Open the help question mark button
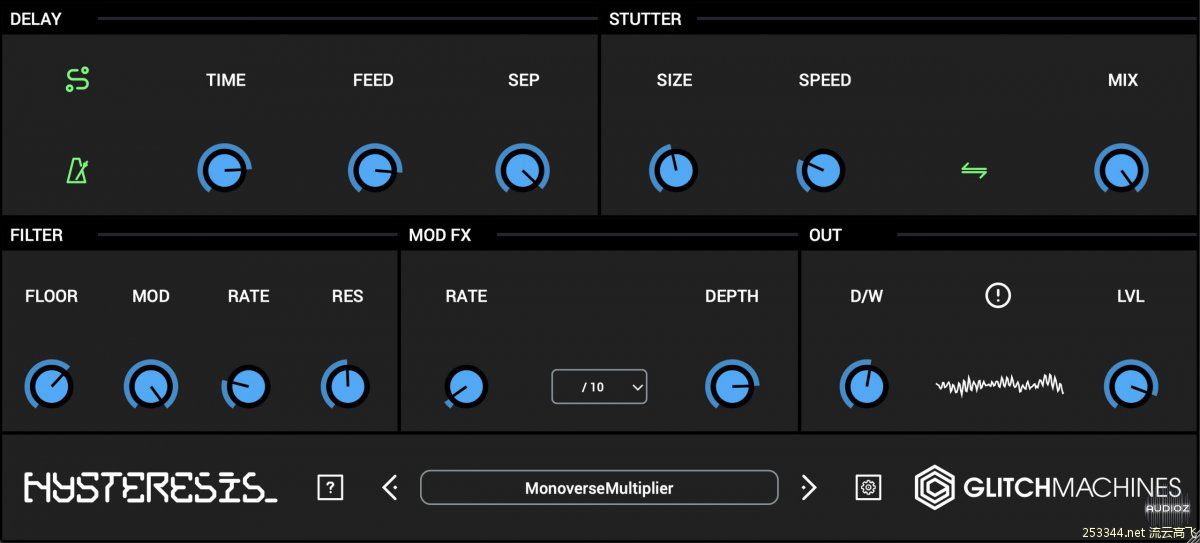 pyautogui.click(x=330, y=487)
